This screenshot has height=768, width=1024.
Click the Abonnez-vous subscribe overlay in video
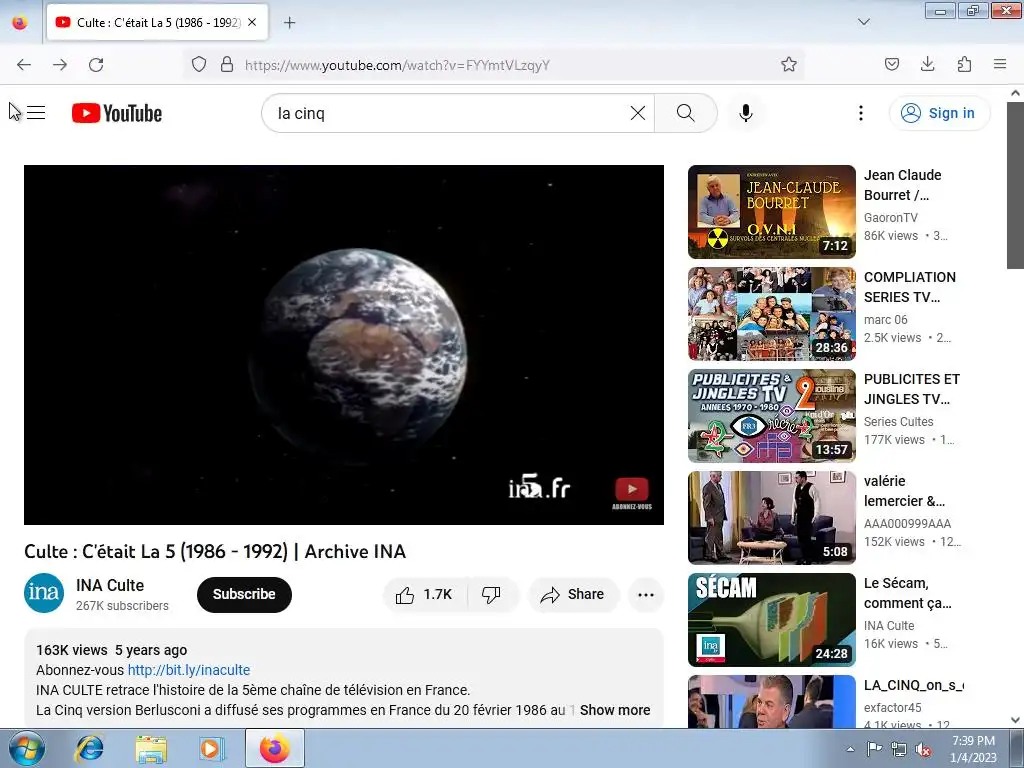pyautogui.click(x=632, y=493)
